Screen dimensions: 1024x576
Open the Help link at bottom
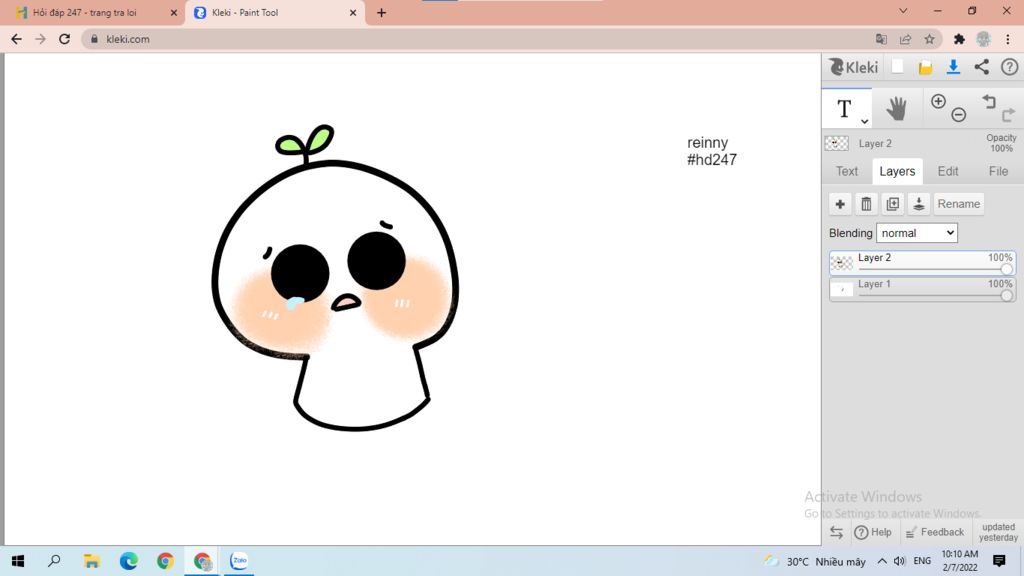point(873,532)
